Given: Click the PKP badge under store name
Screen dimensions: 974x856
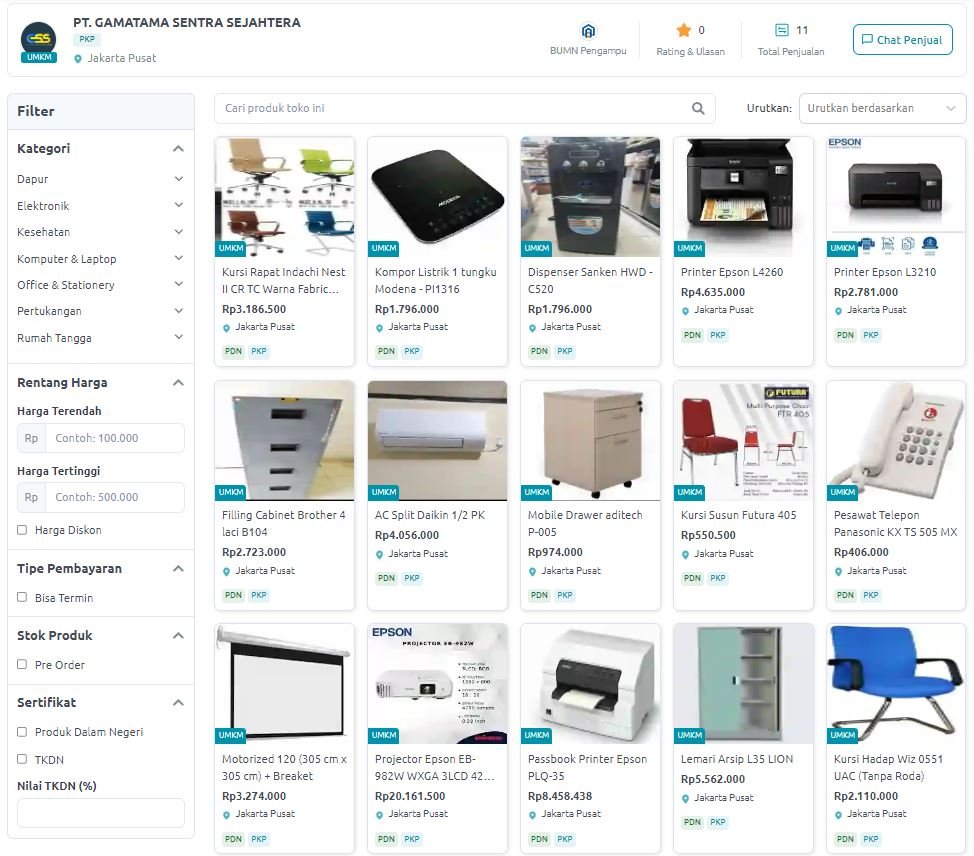Looking at the screenshot, I should 87,39.
